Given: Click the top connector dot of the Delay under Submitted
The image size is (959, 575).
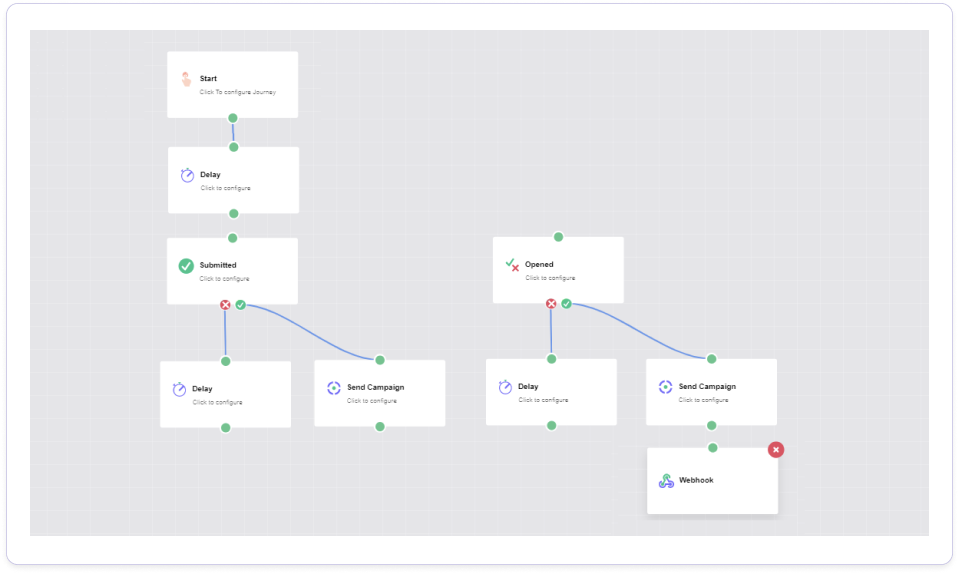Looking at the screenshot, I should (226, 362).
